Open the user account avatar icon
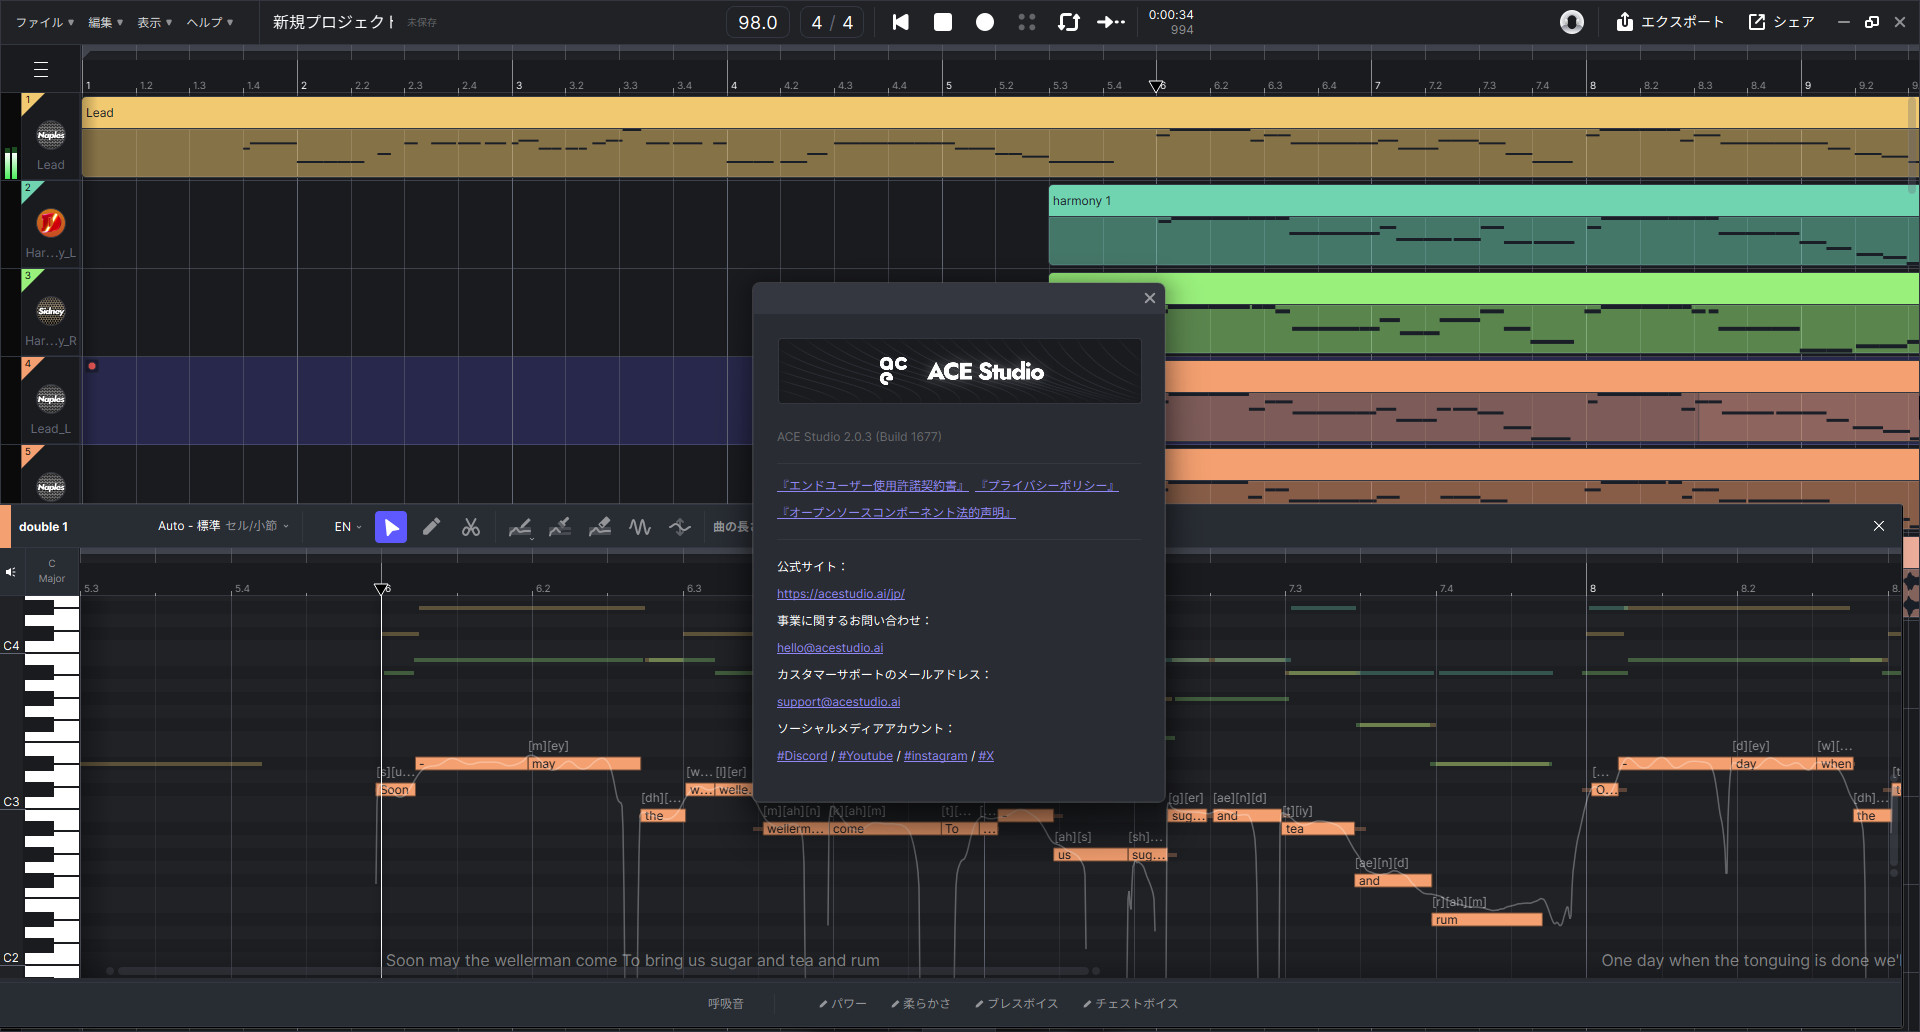 [x=1572, y=22]
